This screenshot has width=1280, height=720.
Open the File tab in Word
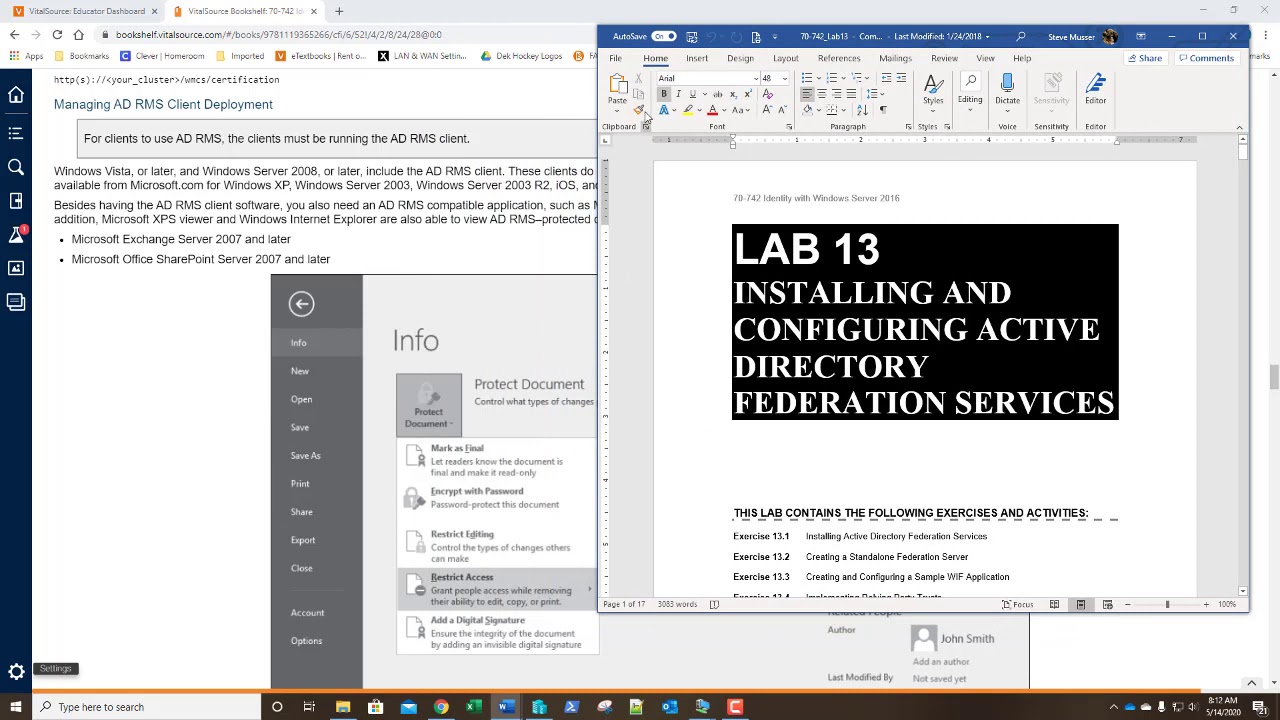pyautogui.click(x=616, y=58)
